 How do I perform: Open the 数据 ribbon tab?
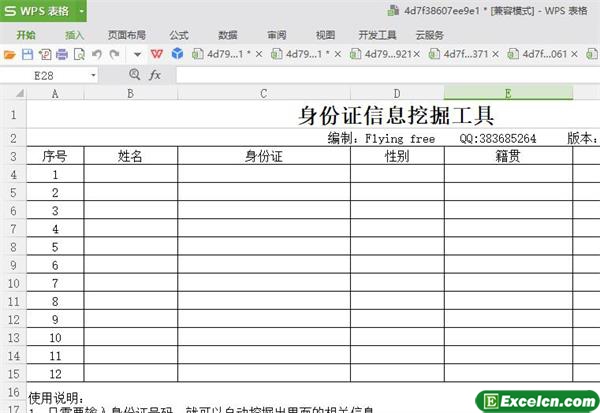(228, 35)
